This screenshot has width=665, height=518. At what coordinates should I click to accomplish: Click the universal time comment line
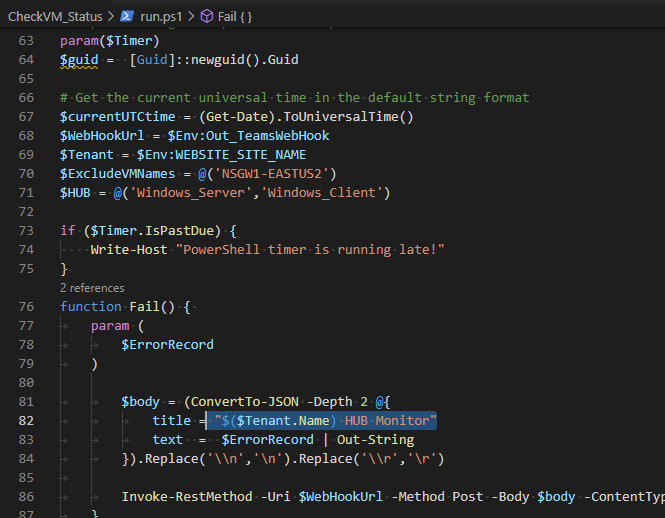(x=294, y=98)
